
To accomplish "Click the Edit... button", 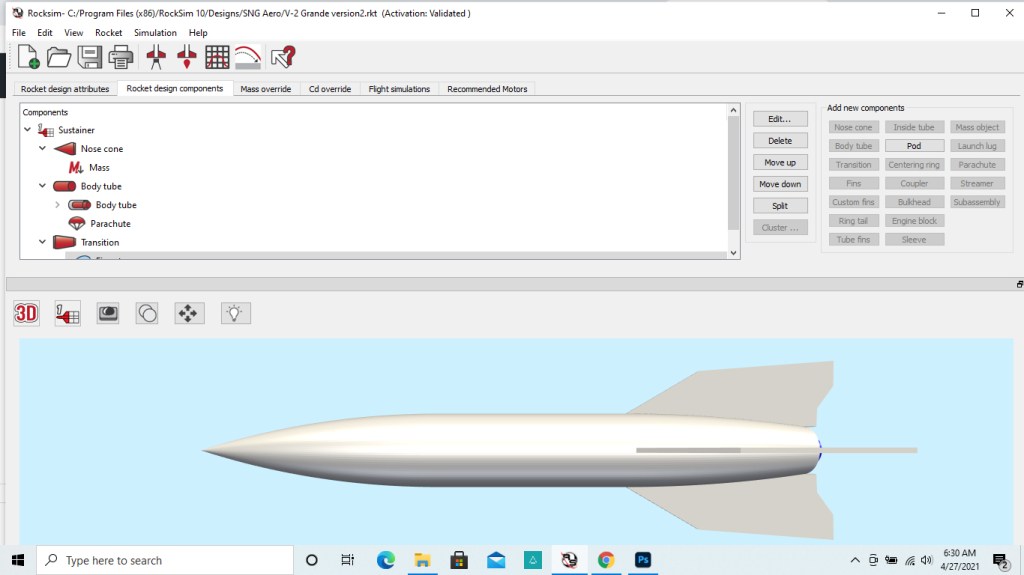I will (x=780, y=119).
